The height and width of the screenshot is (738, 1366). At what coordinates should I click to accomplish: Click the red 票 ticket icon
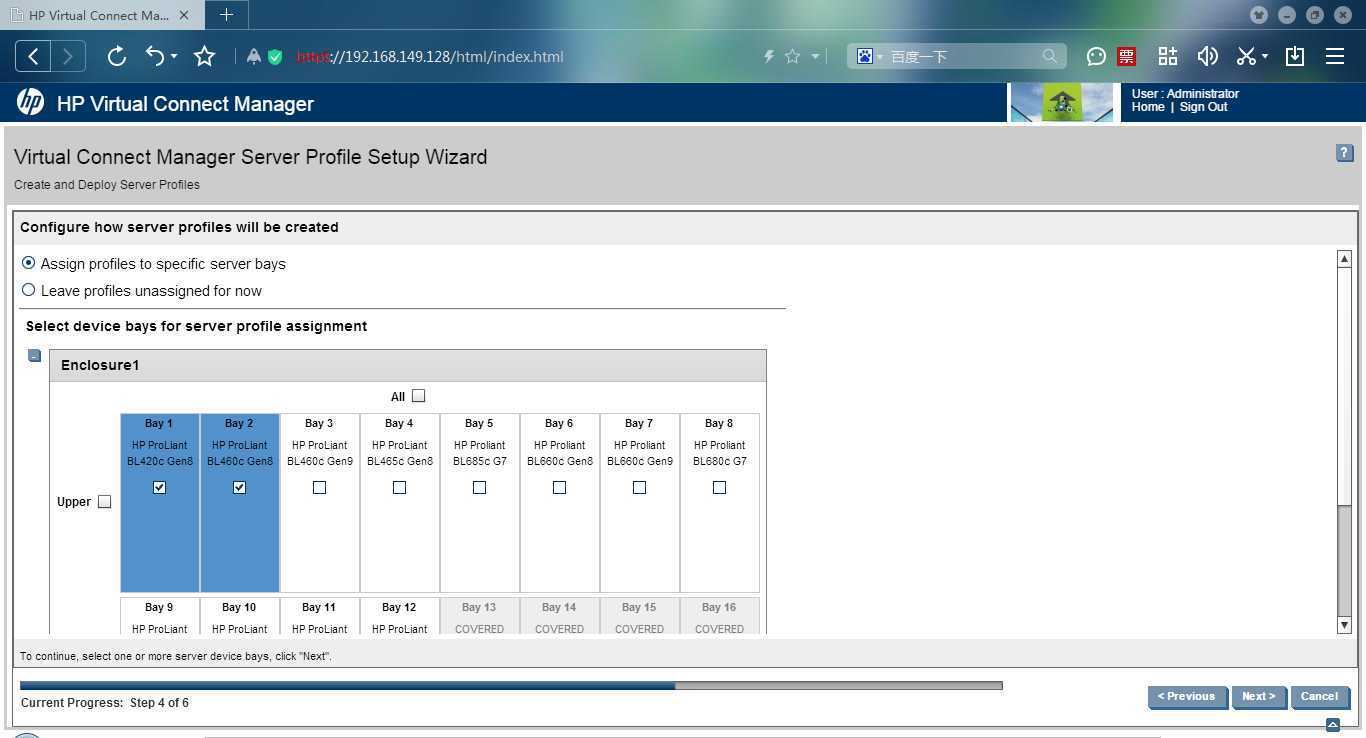click(1126, 57)
